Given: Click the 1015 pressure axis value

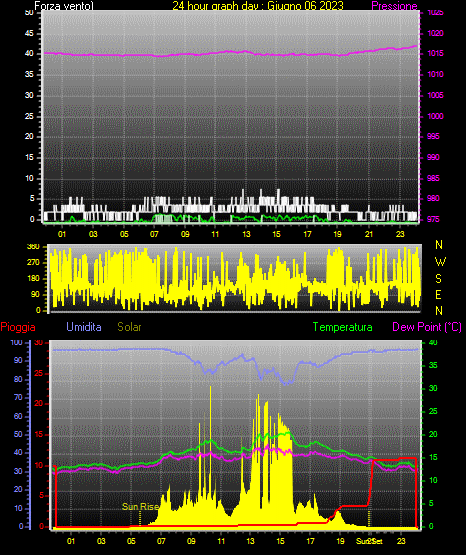Looking at the screenshot, I should (435, 53).
